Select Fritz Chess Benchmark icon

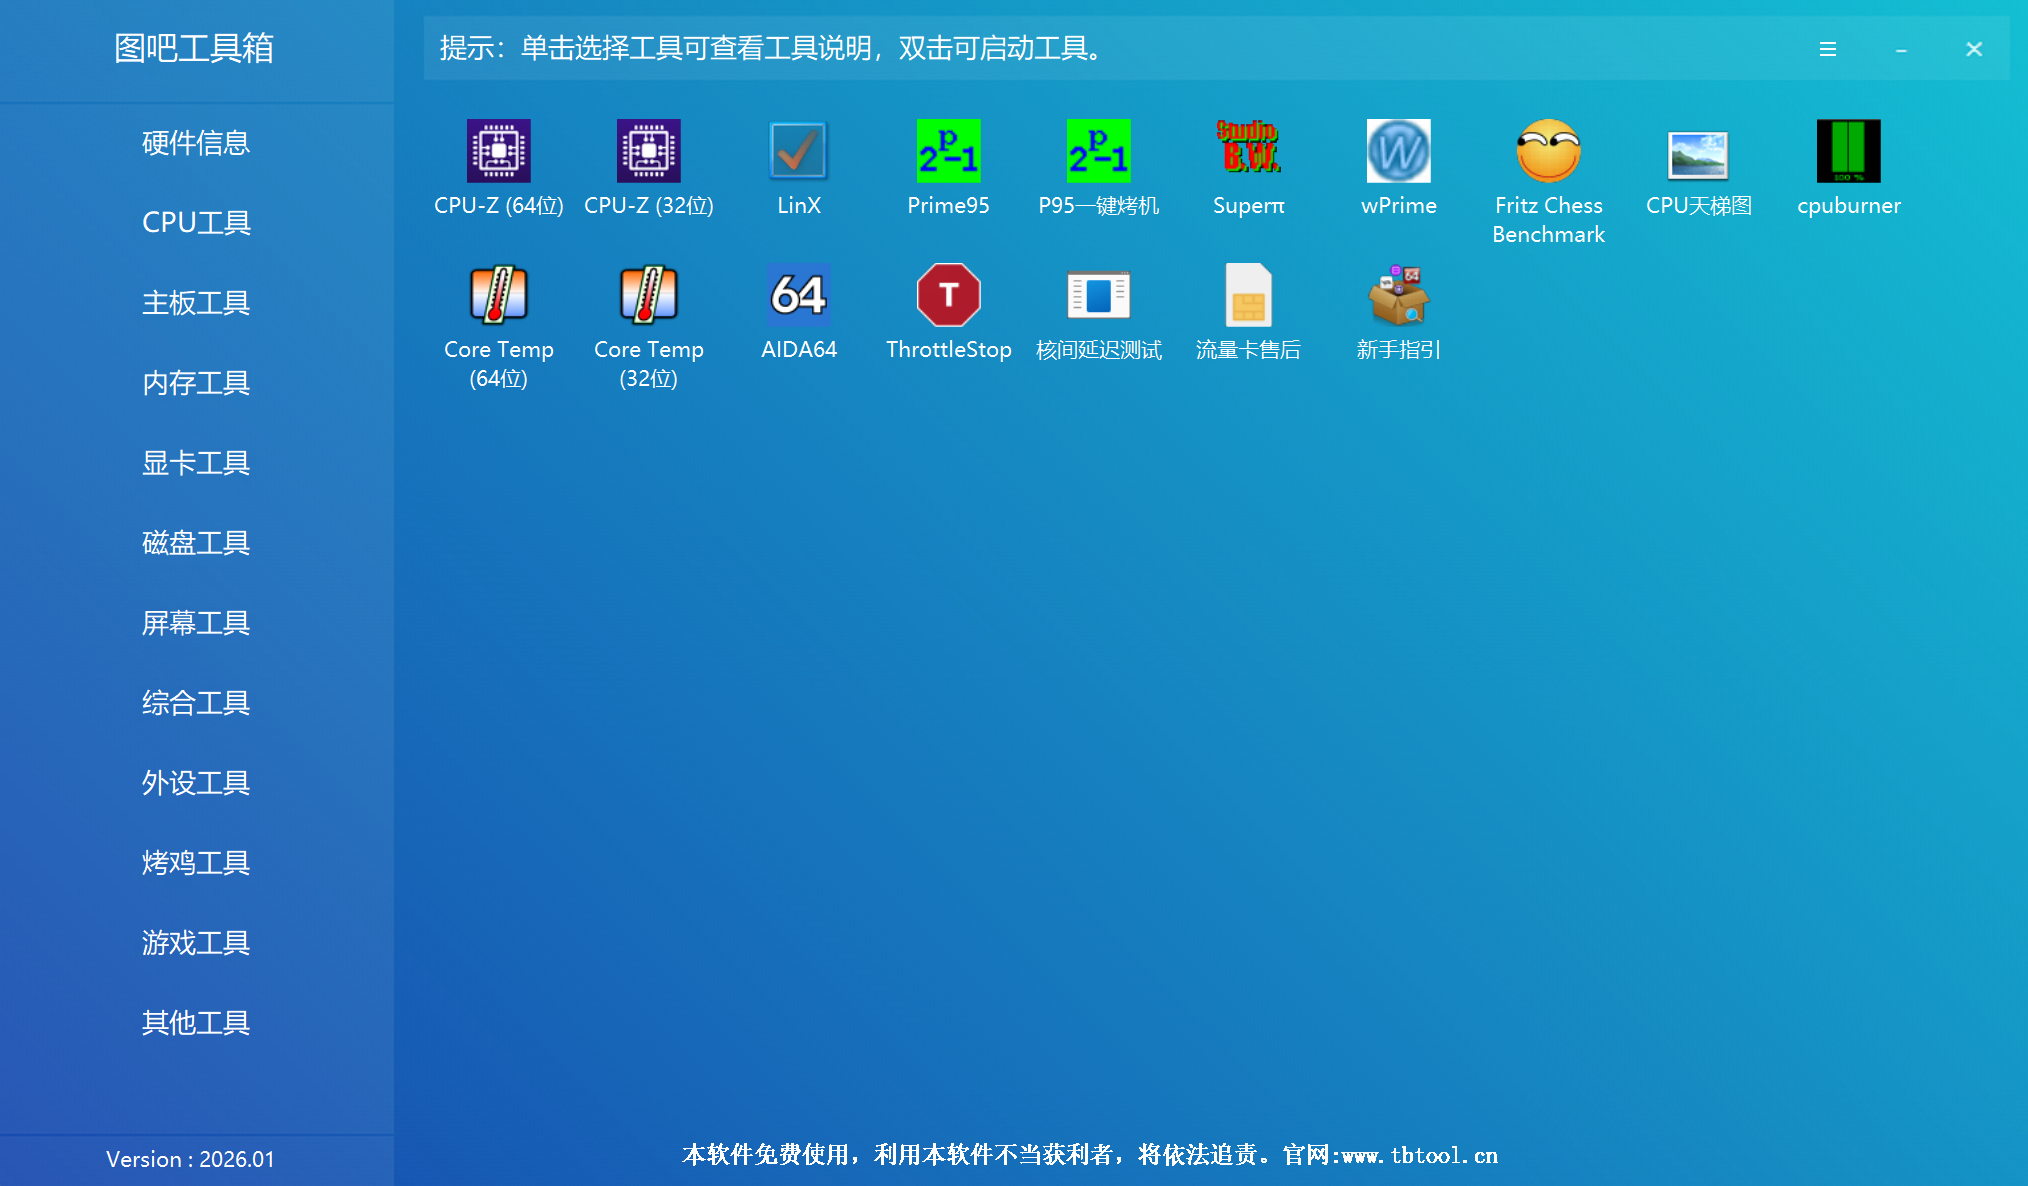pyautogui.click(x=1548, y=151)
